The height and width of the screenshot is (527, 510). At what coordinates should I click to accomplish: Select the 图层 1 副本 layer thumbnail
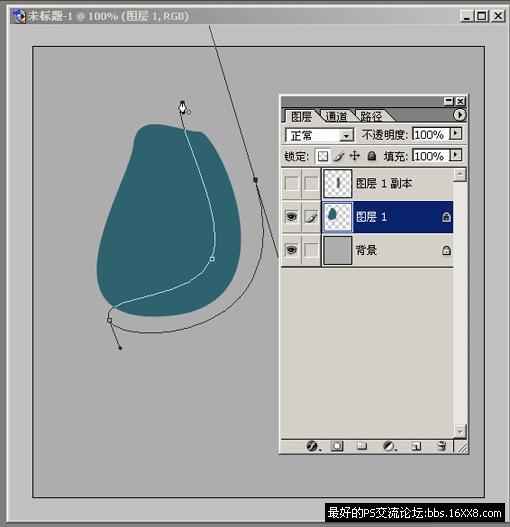(x=338, y=184)
